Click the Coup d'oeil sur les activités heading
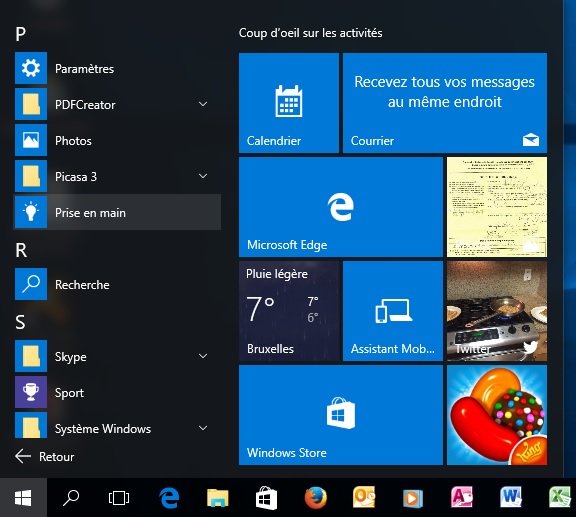Viewport: 576px width, 517px height. click(x=310, y=33)
